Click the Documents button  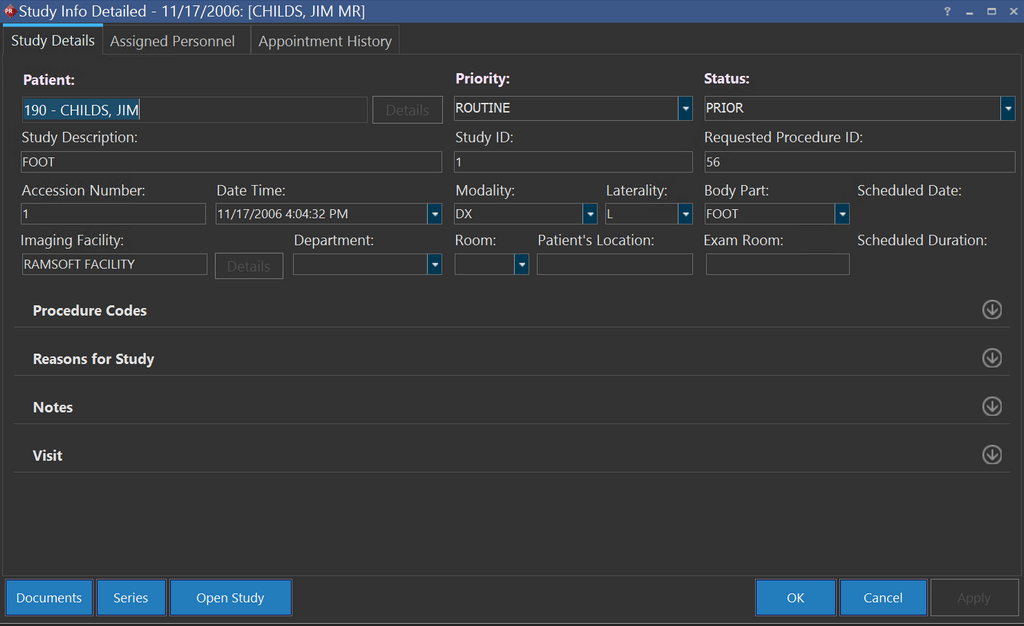pos(49,598)
